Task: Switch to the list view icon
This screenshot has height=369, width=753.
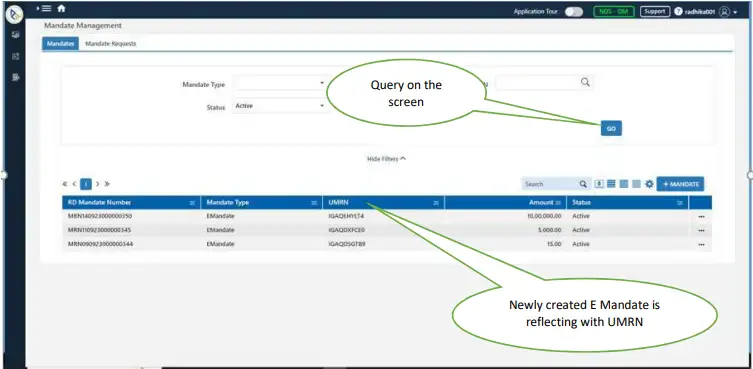Action: pos(611,184)
